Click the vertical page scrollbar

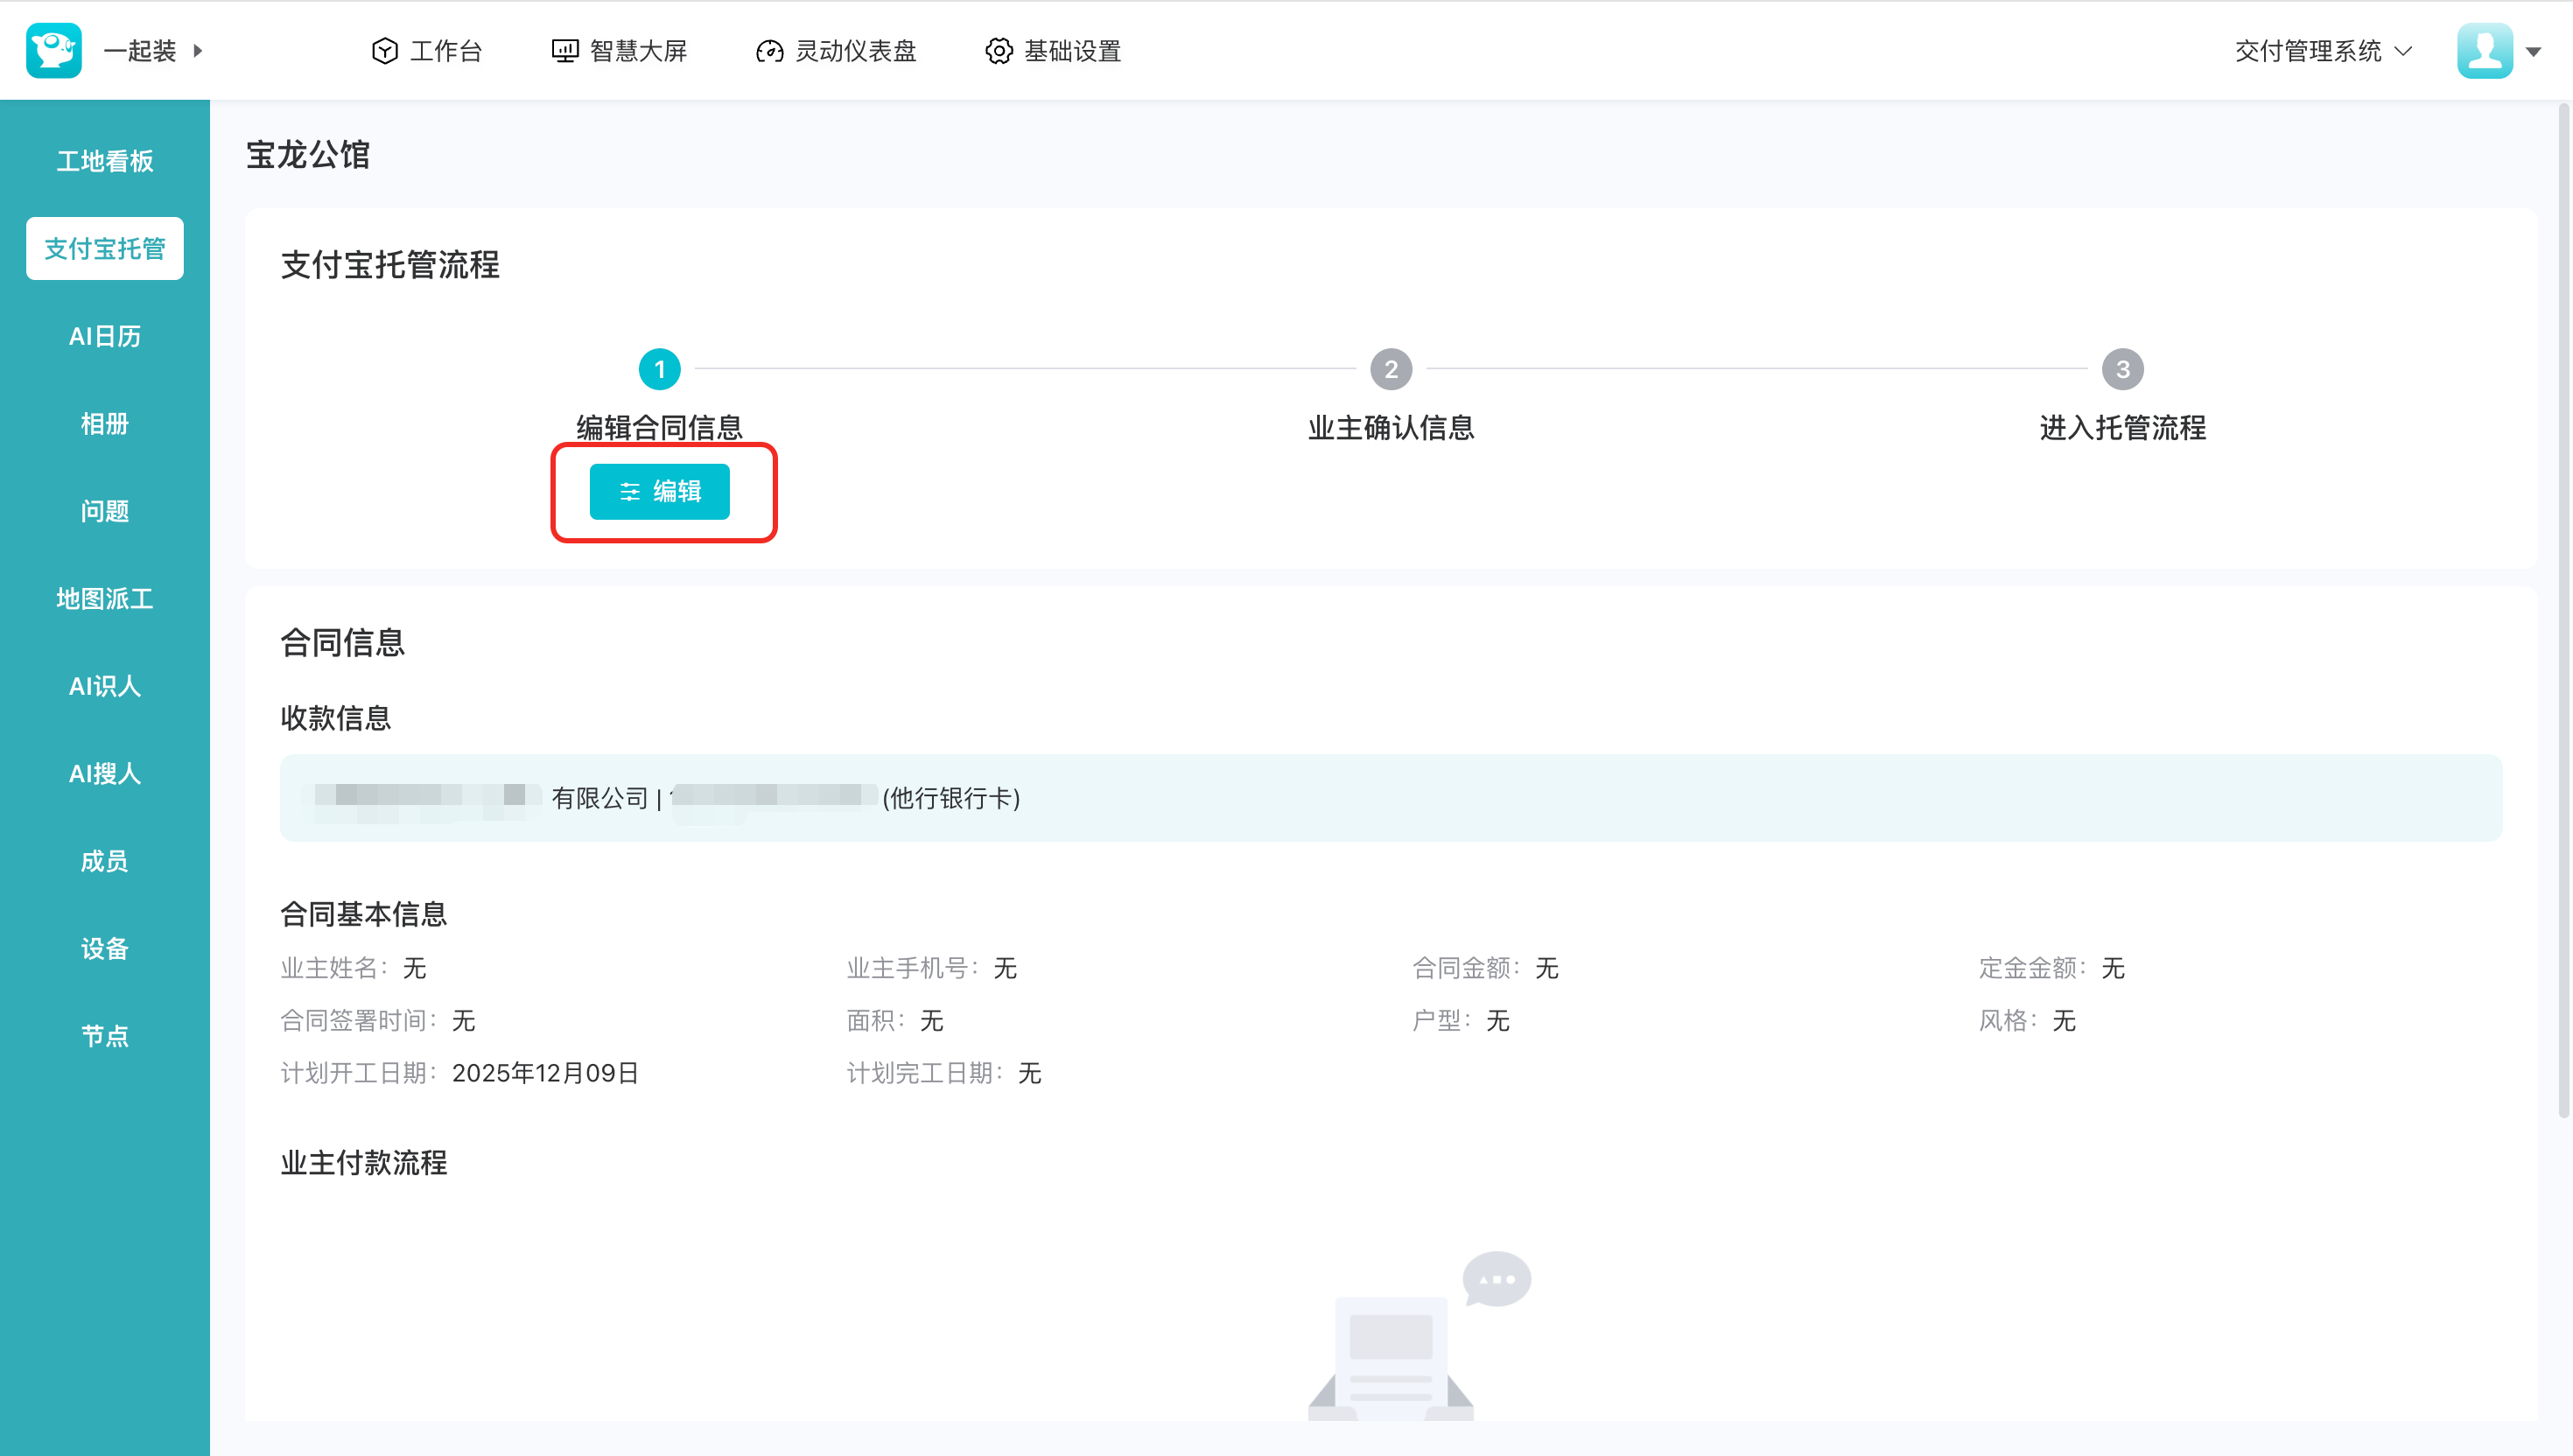point(2563,610)
